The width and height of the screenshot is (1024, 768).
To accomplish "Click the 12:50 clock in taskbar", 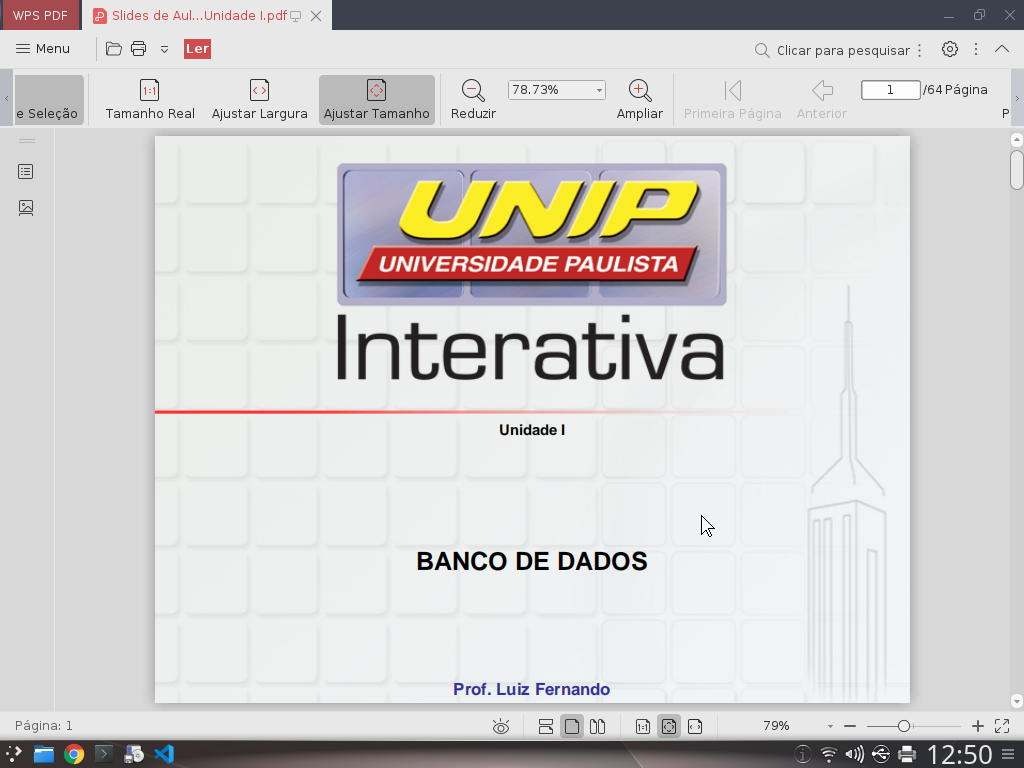I will tap(959, 754).
